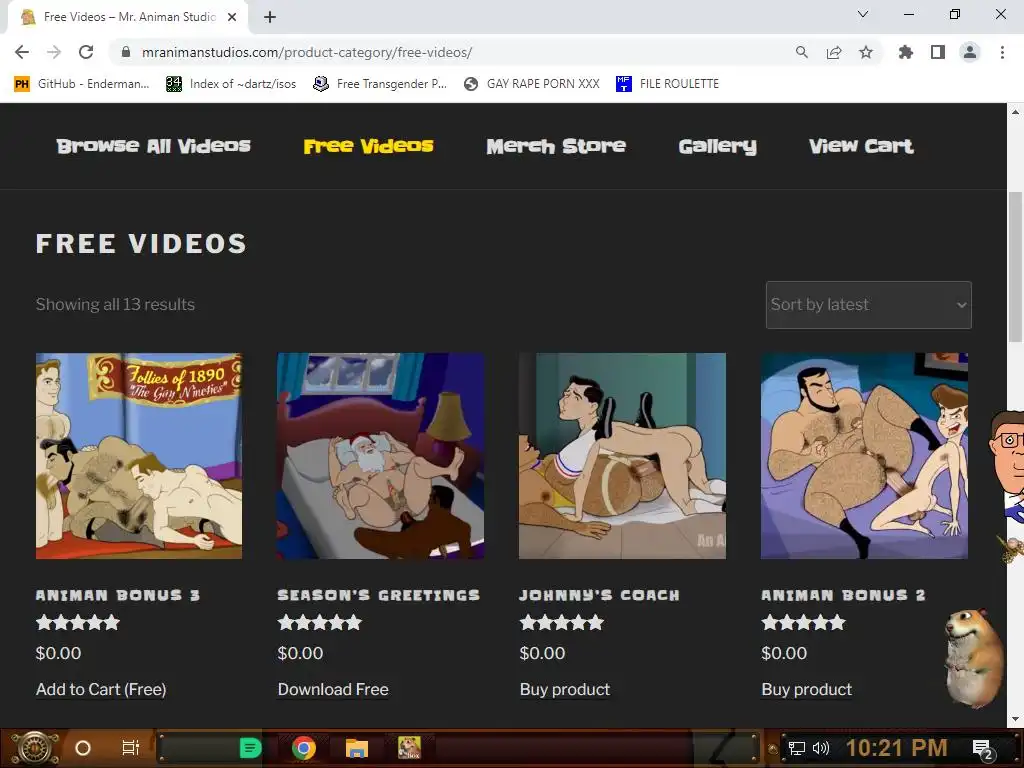Viewport: 1024px width, 768px height.
Task: Toggle the Chrome side panel icon
Action: pos(938,52)
